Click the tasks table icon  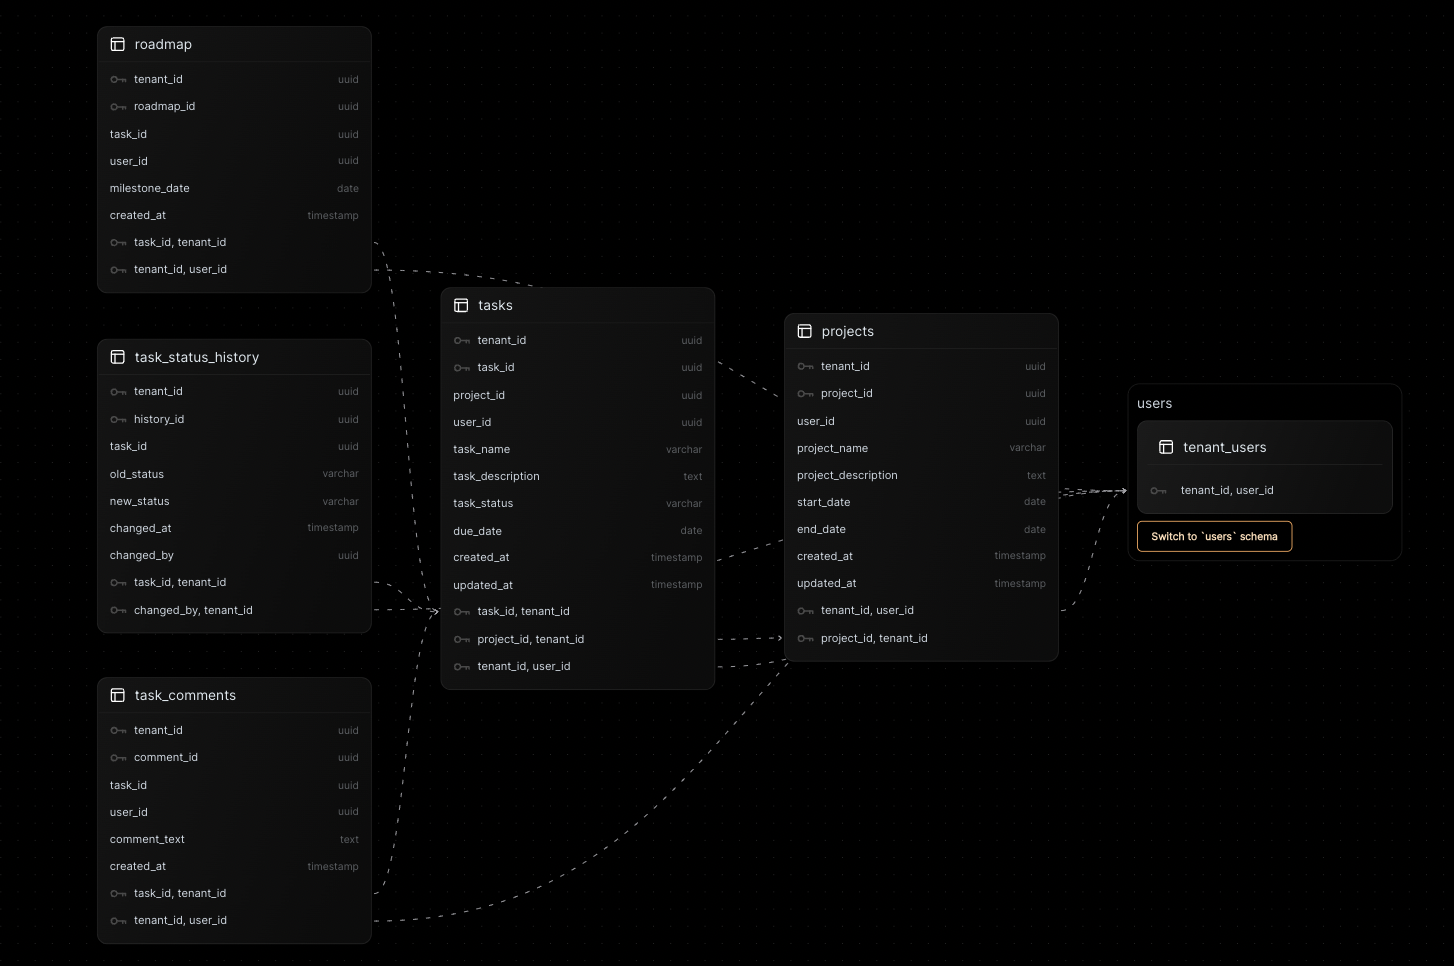[461, 305]
